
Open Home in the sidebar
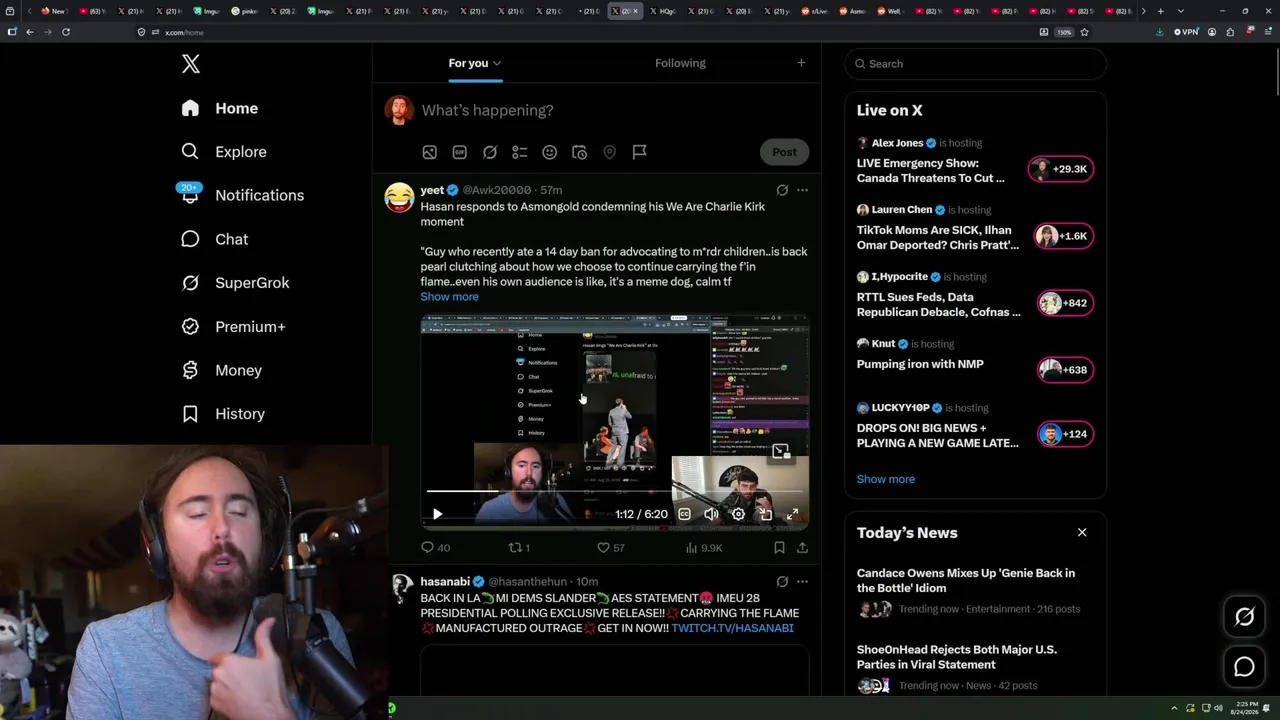click(219, 108)
